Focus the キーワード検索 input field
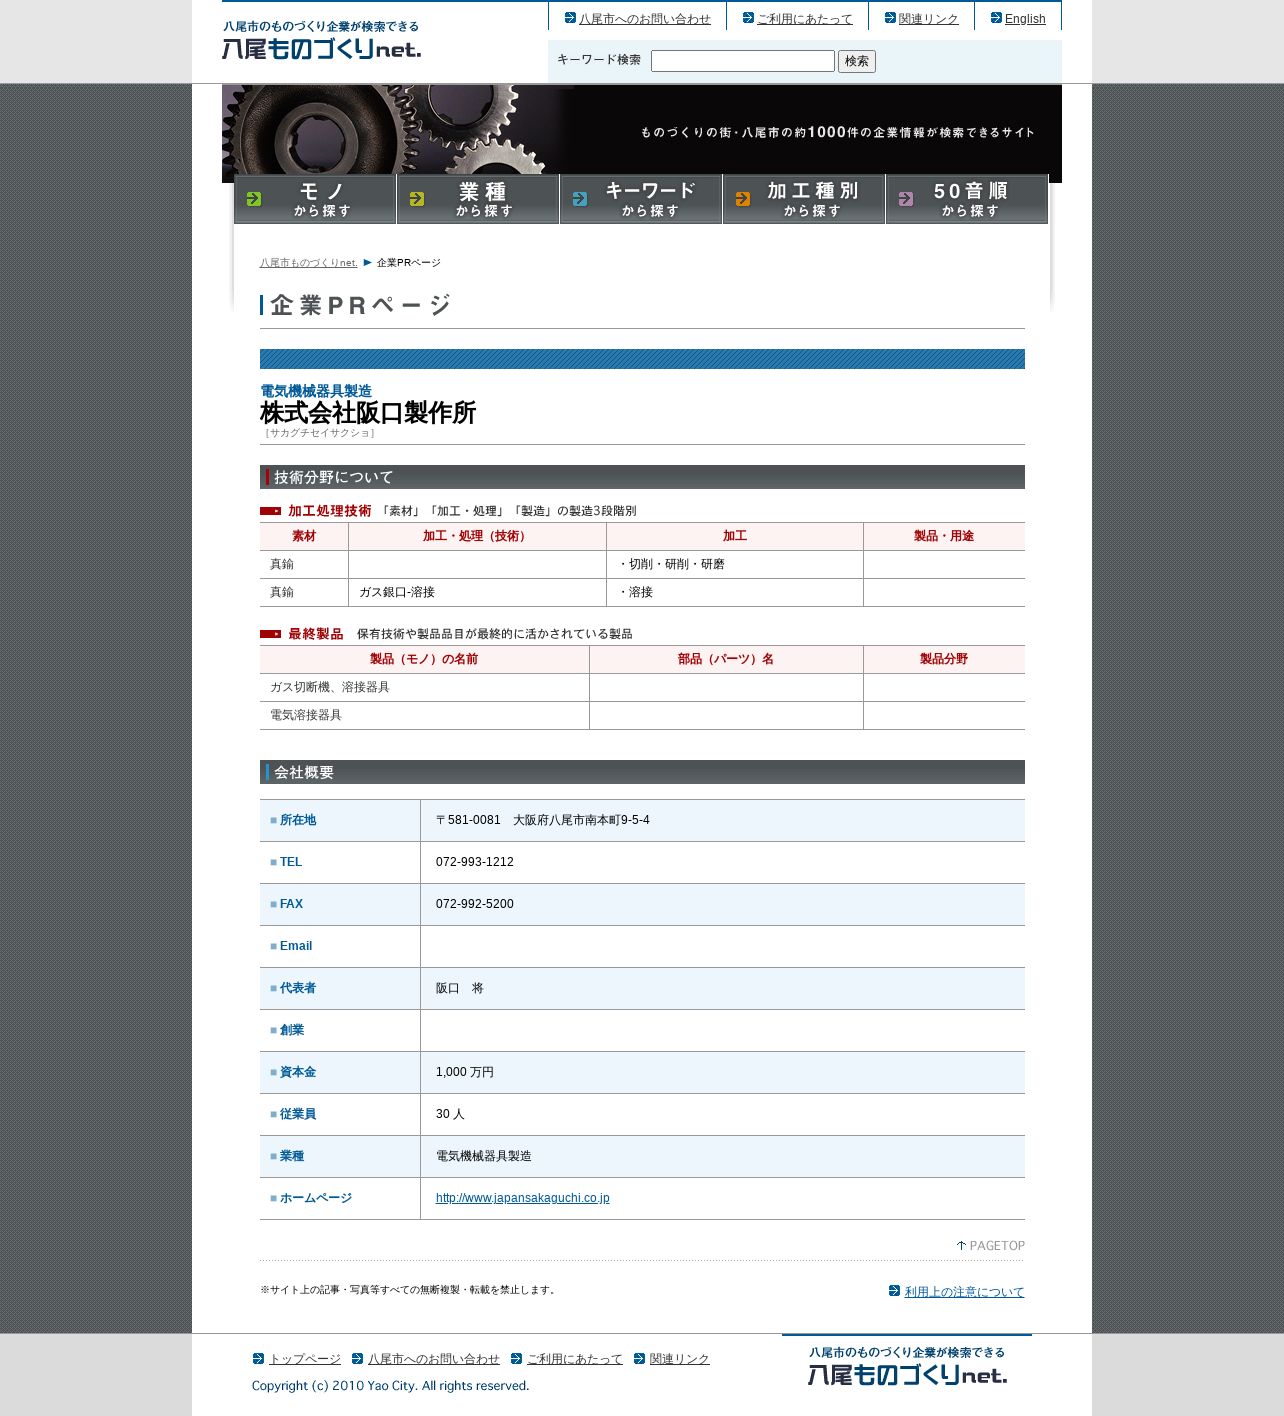 743,61
